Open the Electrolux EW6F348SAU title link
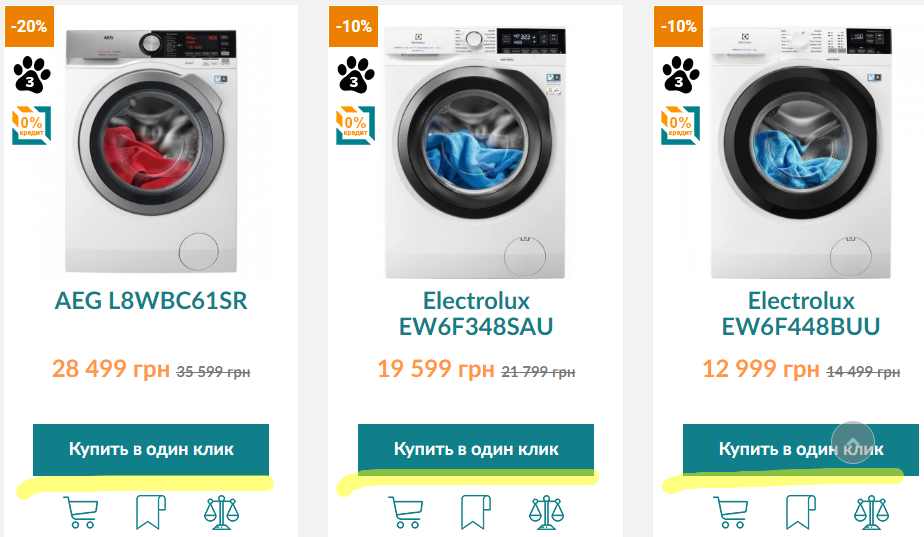 475,314
